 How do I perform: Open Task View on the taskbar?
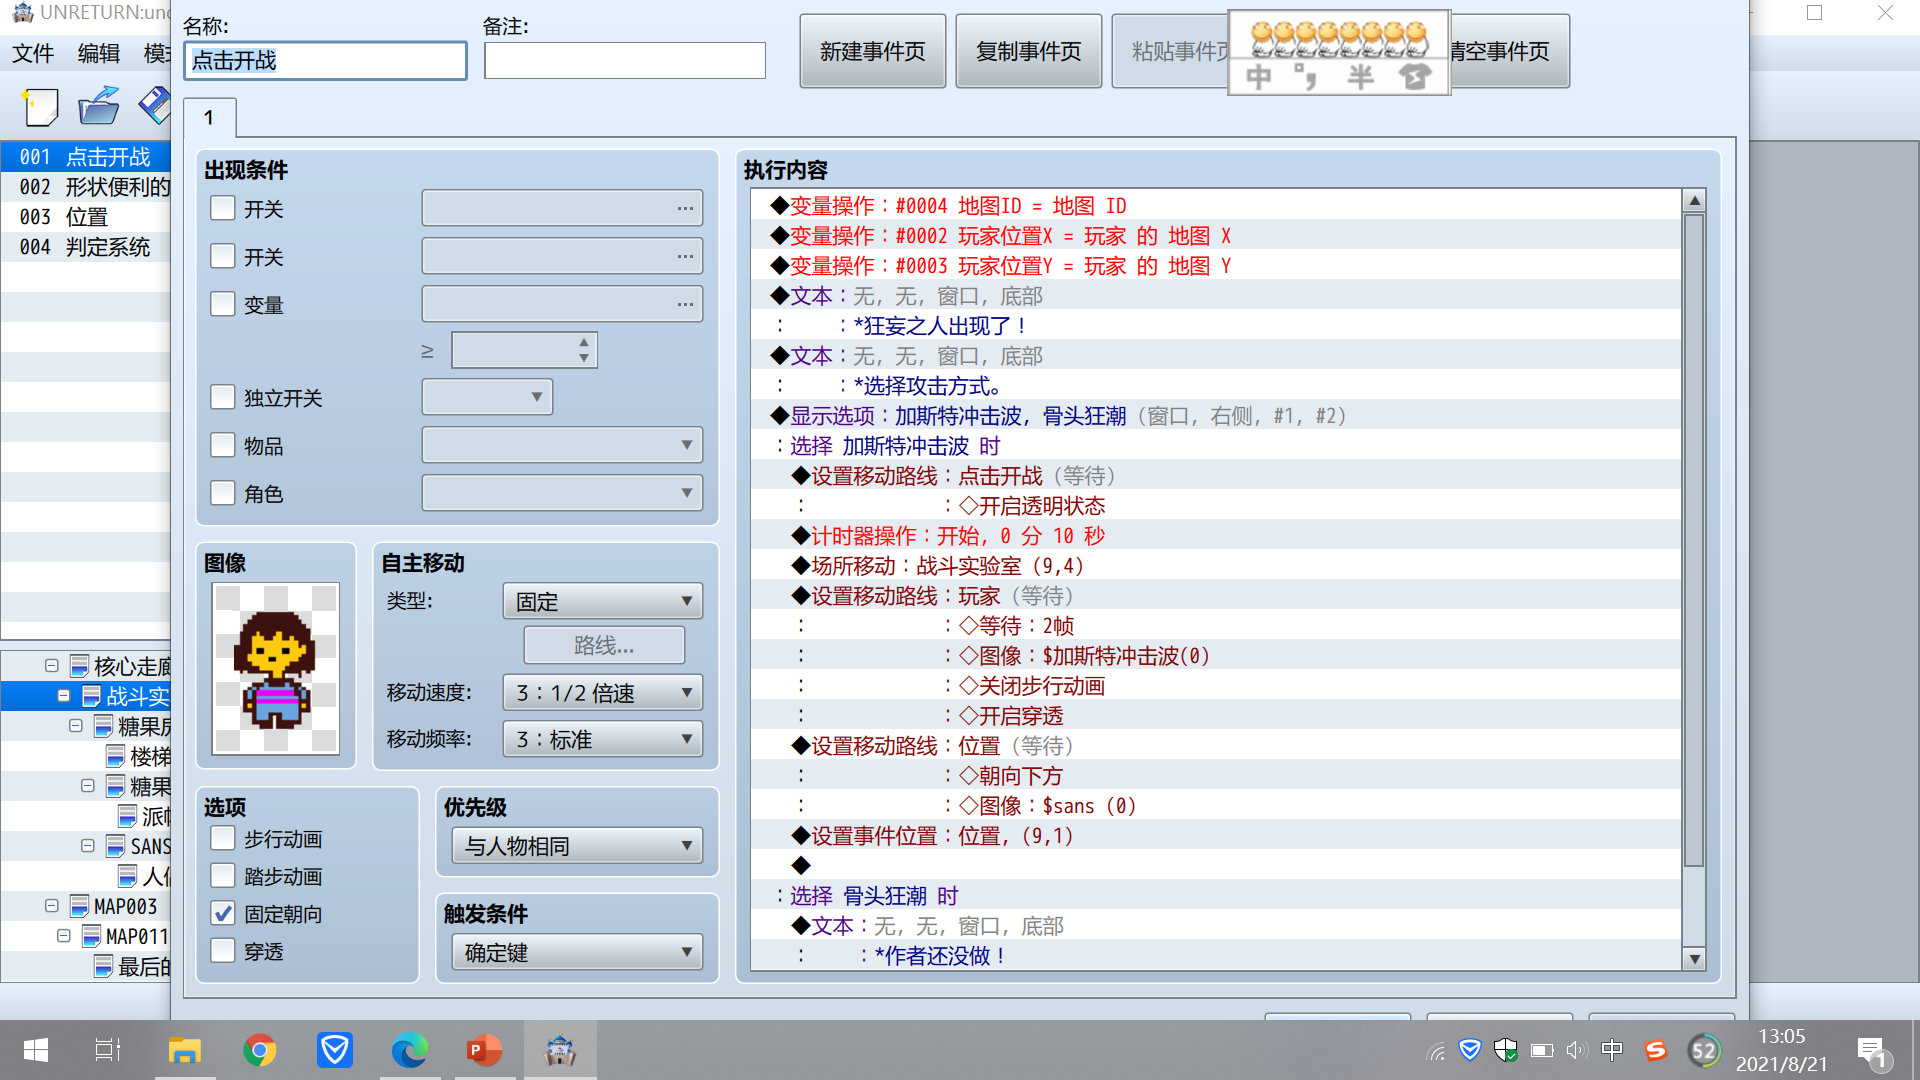[x=108, y=1050]
